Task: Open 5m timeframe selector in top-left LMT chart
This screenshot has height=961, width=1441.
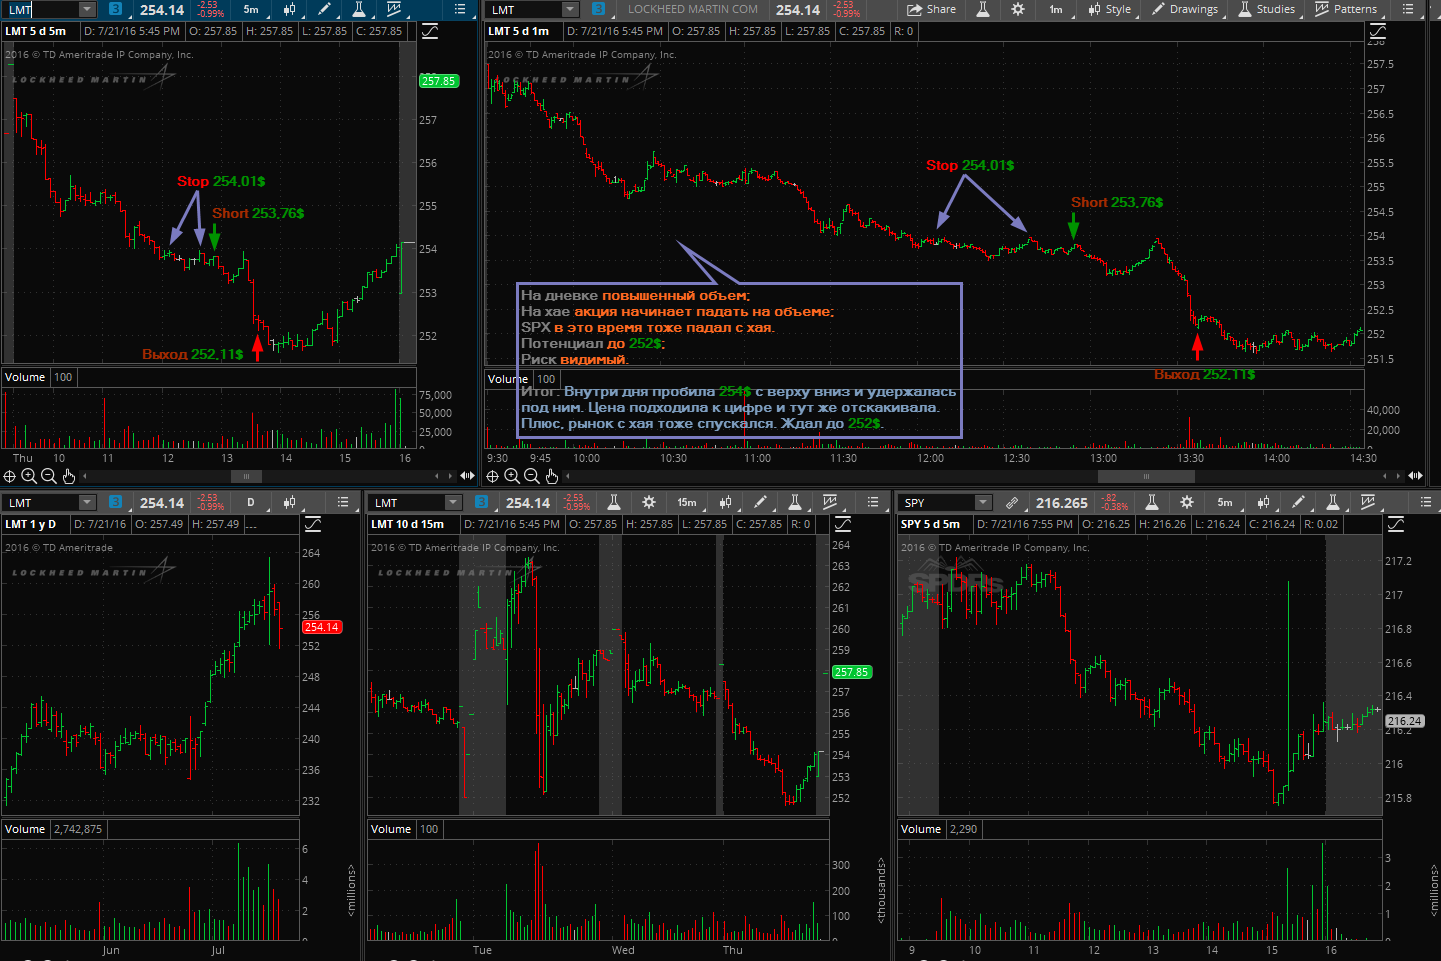Action: click(x=251, y=9)
